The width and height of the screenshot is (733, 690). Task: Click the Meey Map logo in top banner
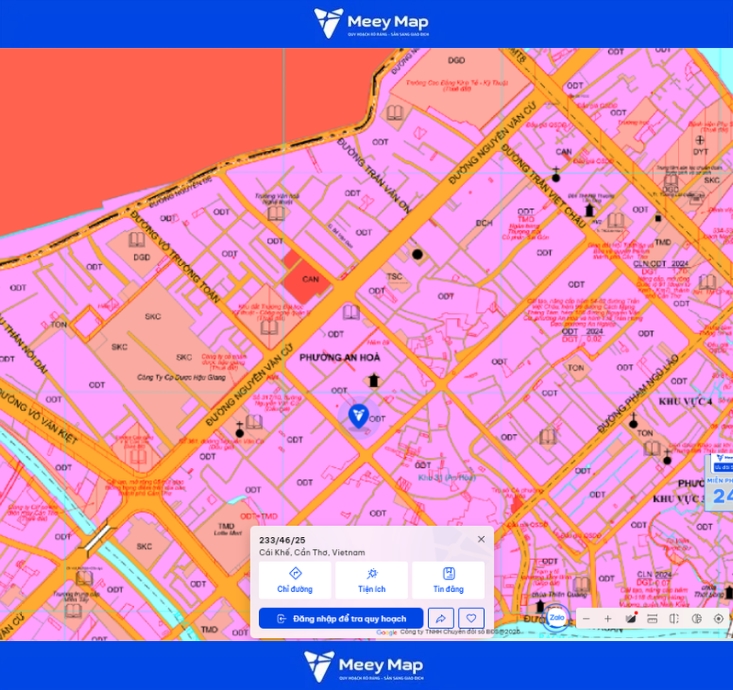pyautogui.click(x=371, y=23)
